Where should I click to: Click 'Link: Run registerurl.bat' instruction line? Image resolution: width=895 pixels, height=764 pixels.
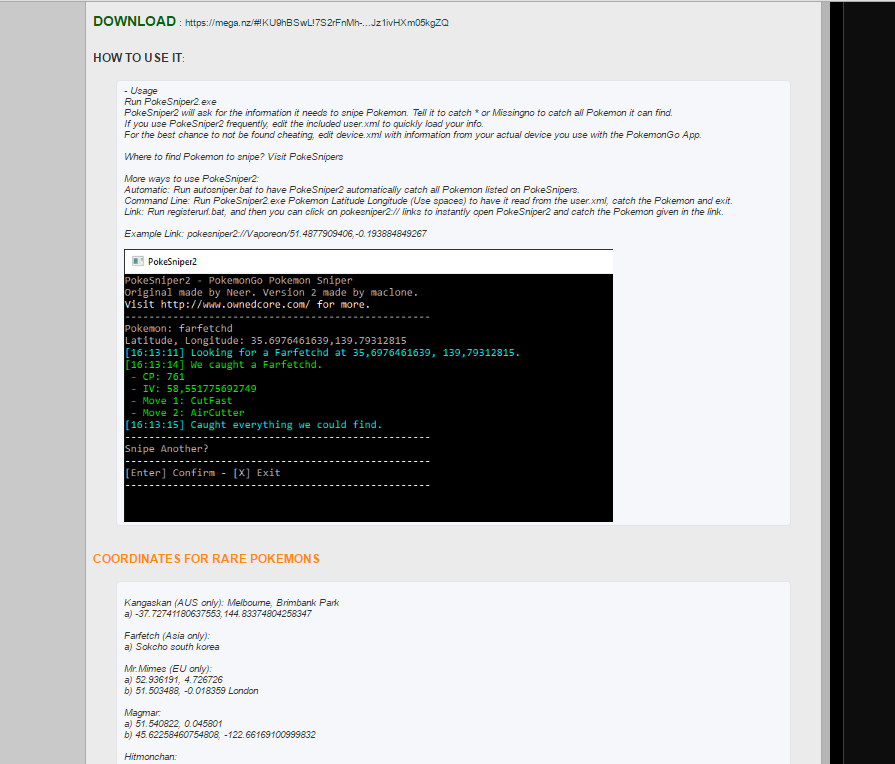[424, 212]
